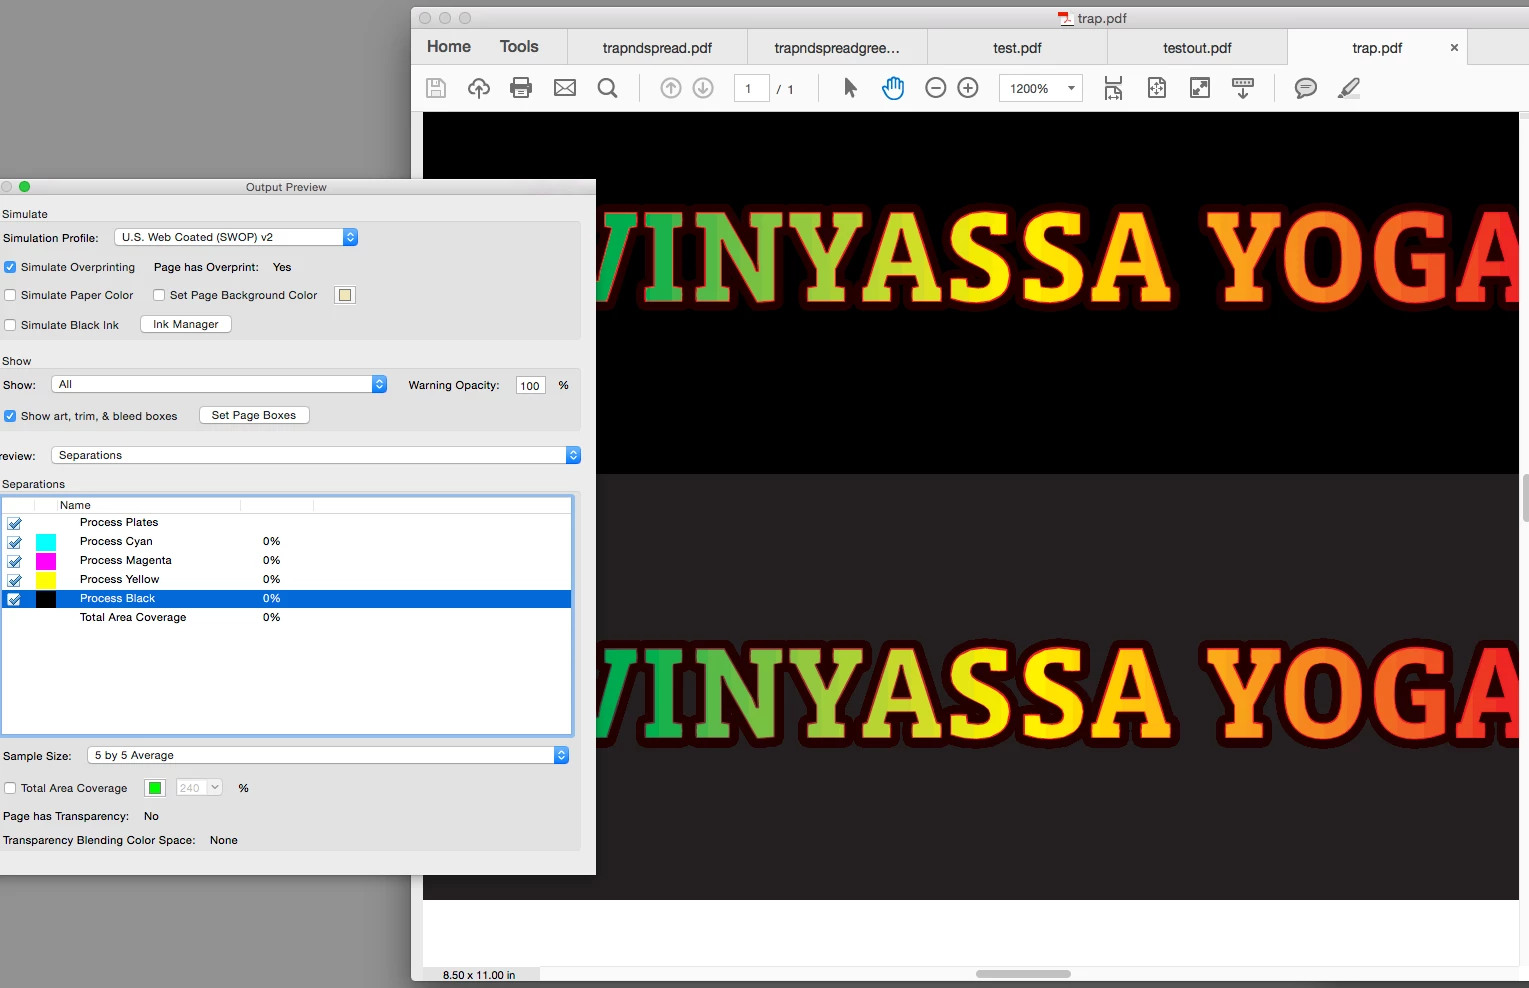Go to next page arrow icon
This screenshot has height=988, width=1529.
pos(703,88)
